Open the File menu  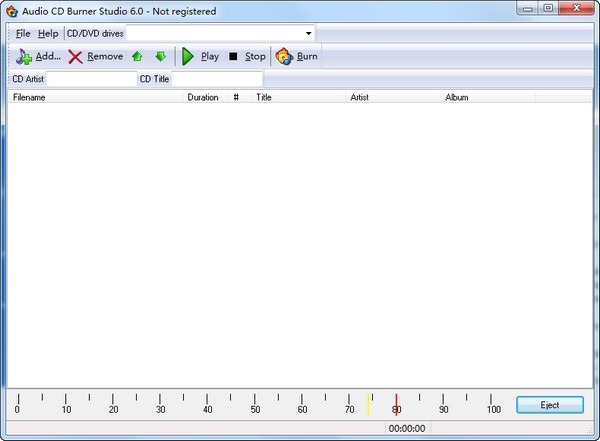tap(23, 34)
